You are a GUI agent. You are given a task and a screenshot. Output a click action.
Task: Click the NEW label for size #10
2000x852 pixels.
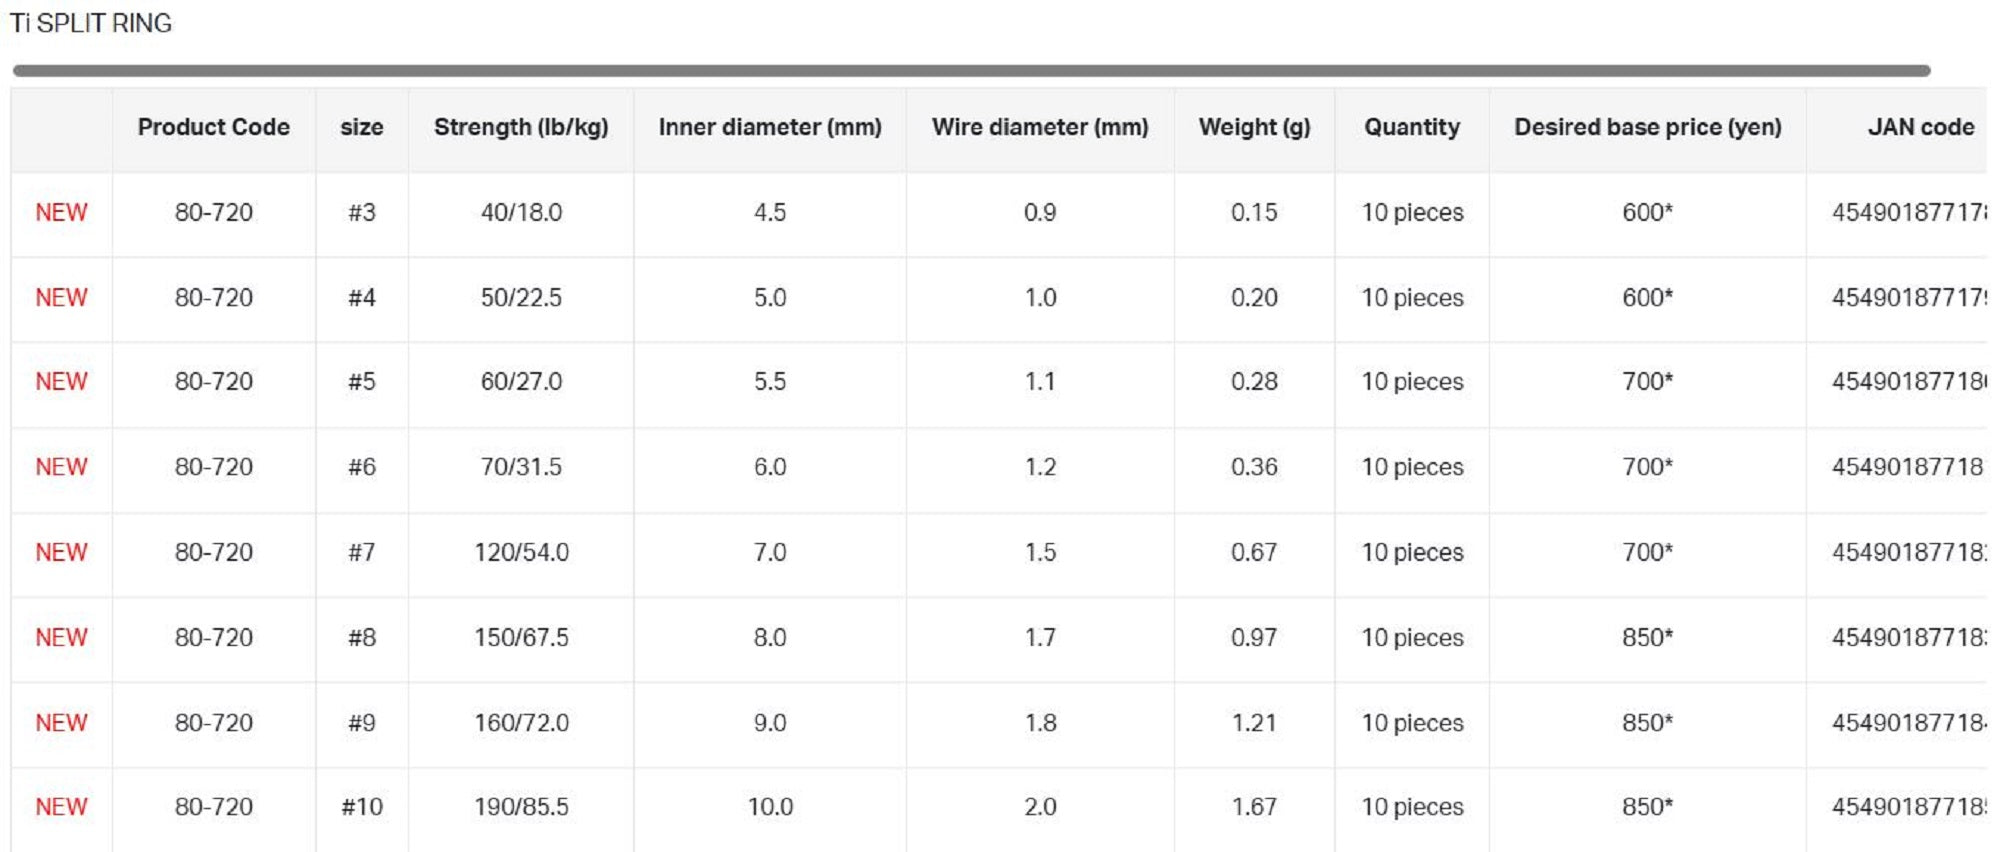click(x=61, y=806)
